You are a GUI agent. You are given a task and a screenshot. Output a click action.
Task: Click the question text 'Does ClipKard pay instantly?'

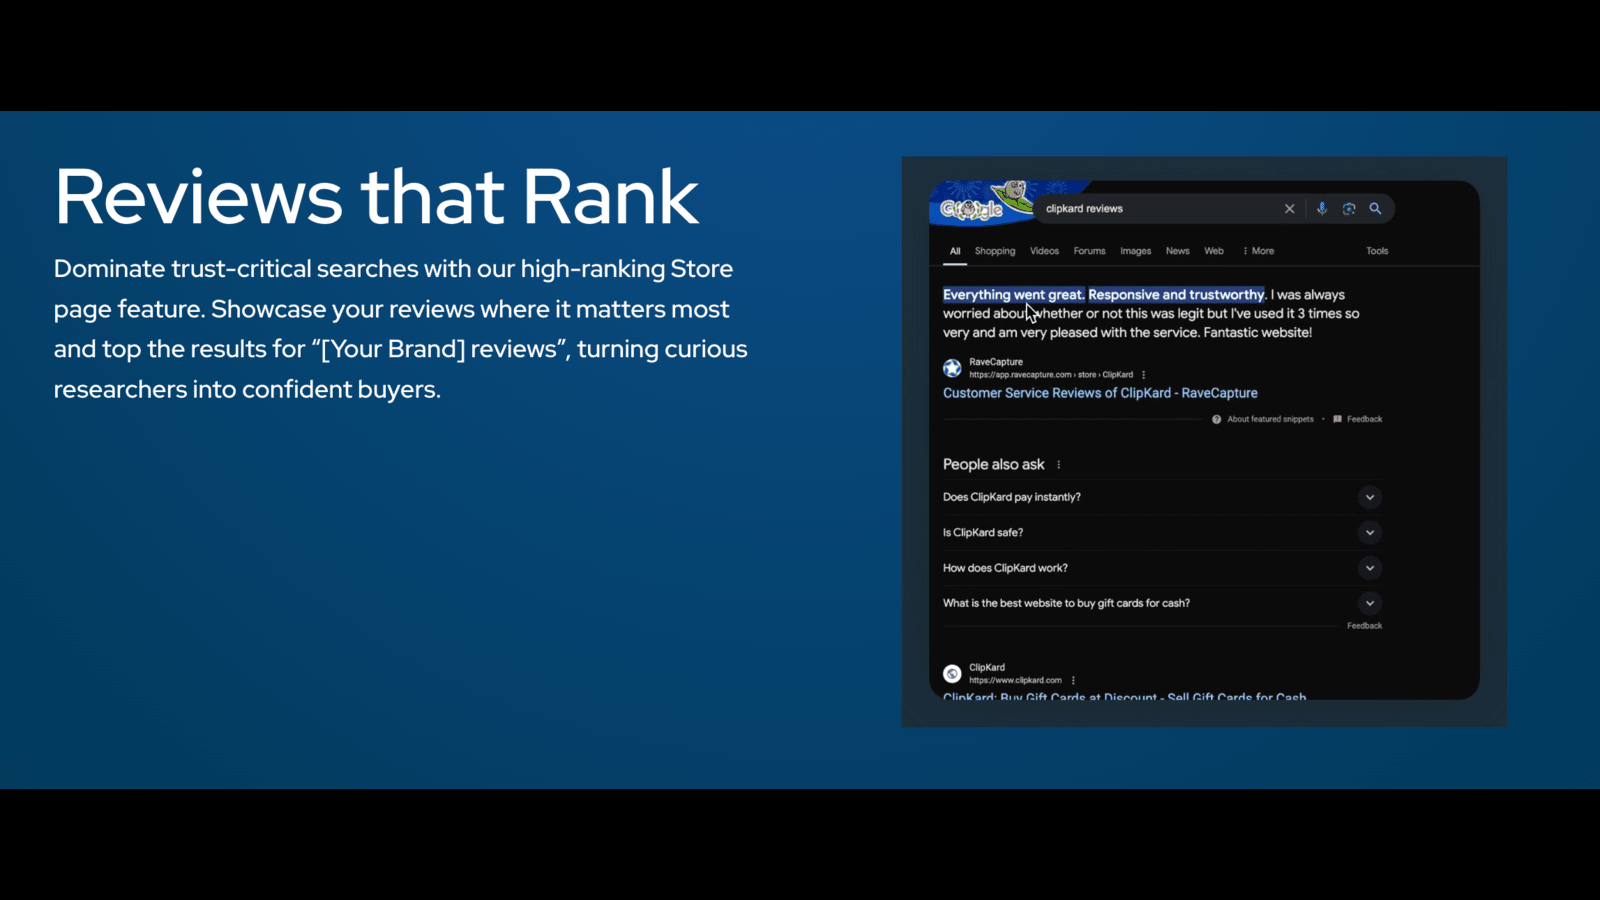click(1012, 497)
